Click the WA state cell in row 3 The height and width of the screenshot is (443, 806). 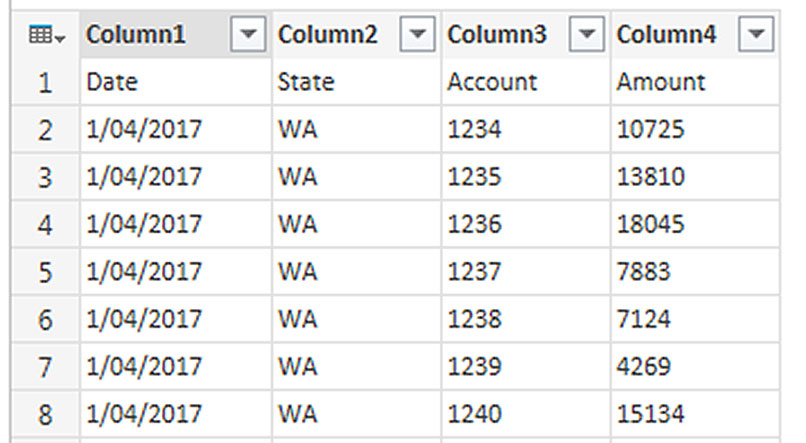coord(356,177)
